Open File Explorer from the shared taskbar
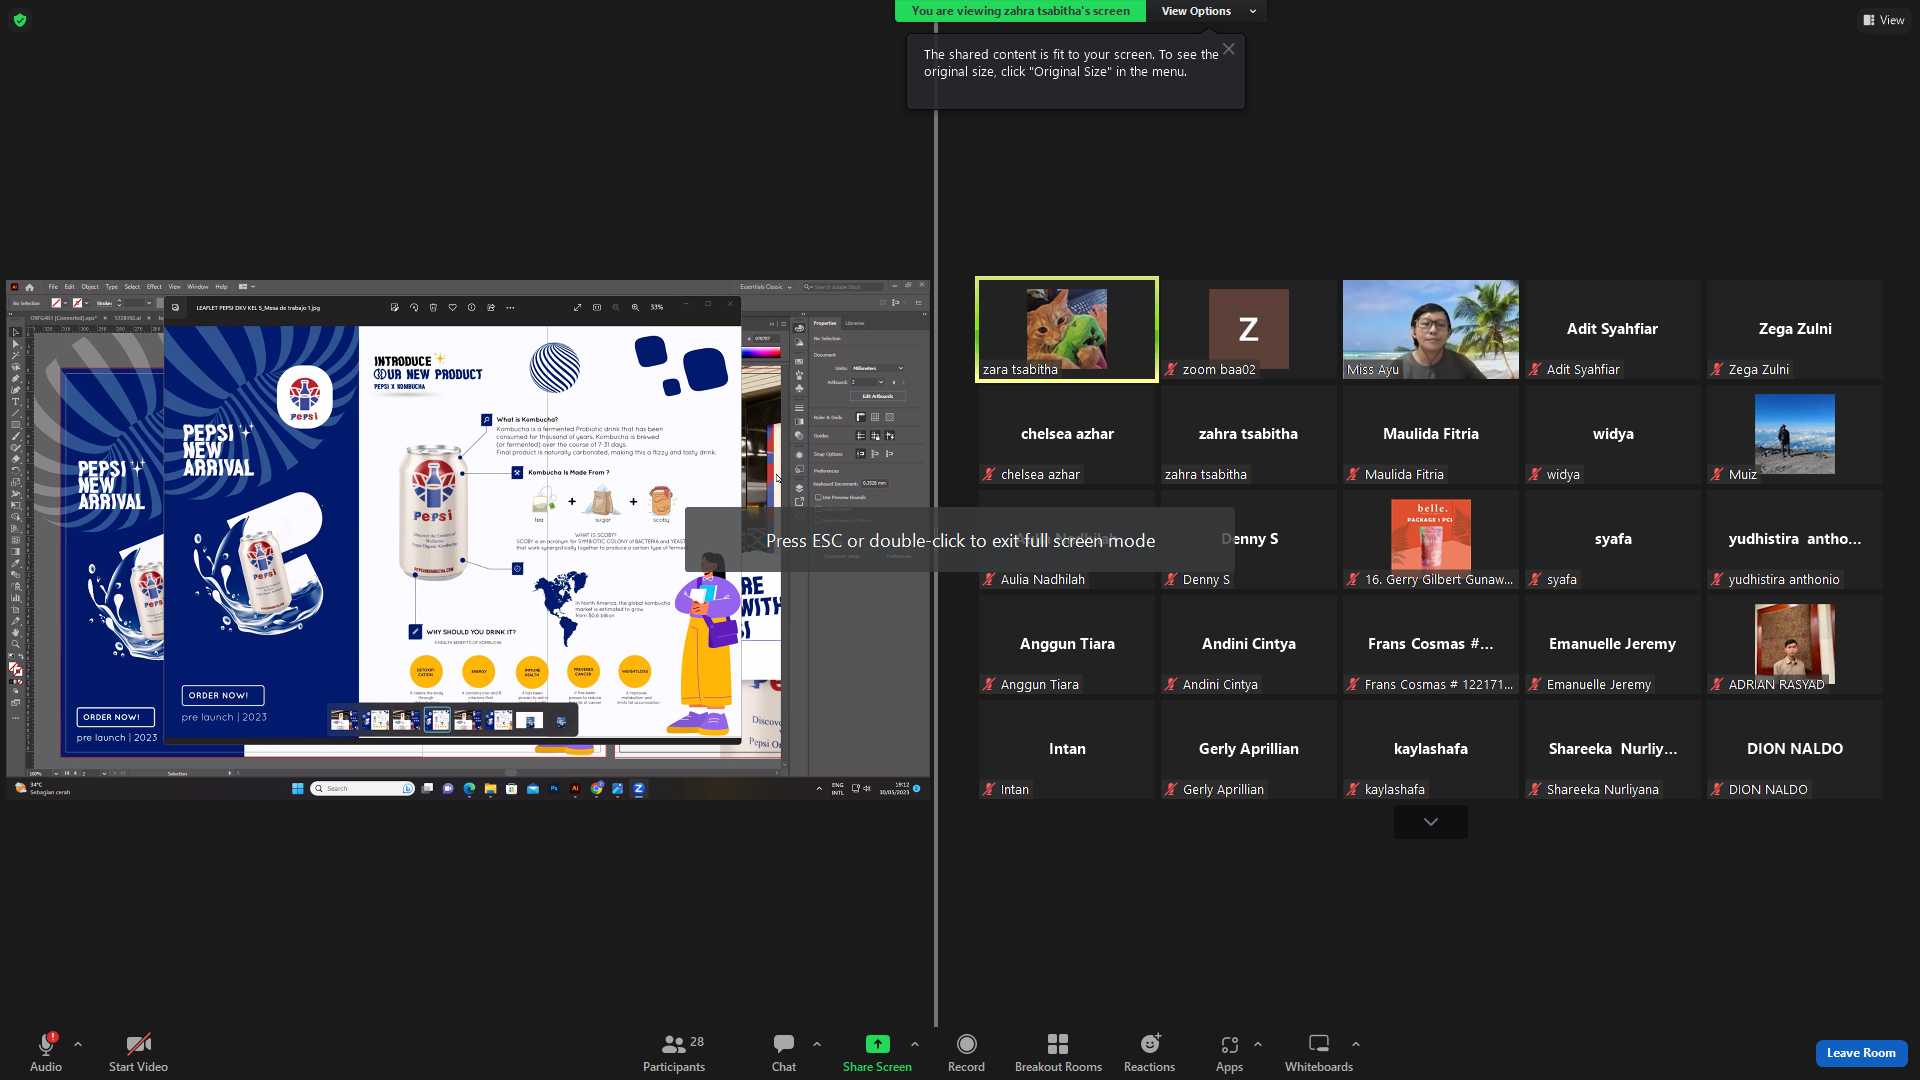1920x1080 pixels. coord(490,789)
